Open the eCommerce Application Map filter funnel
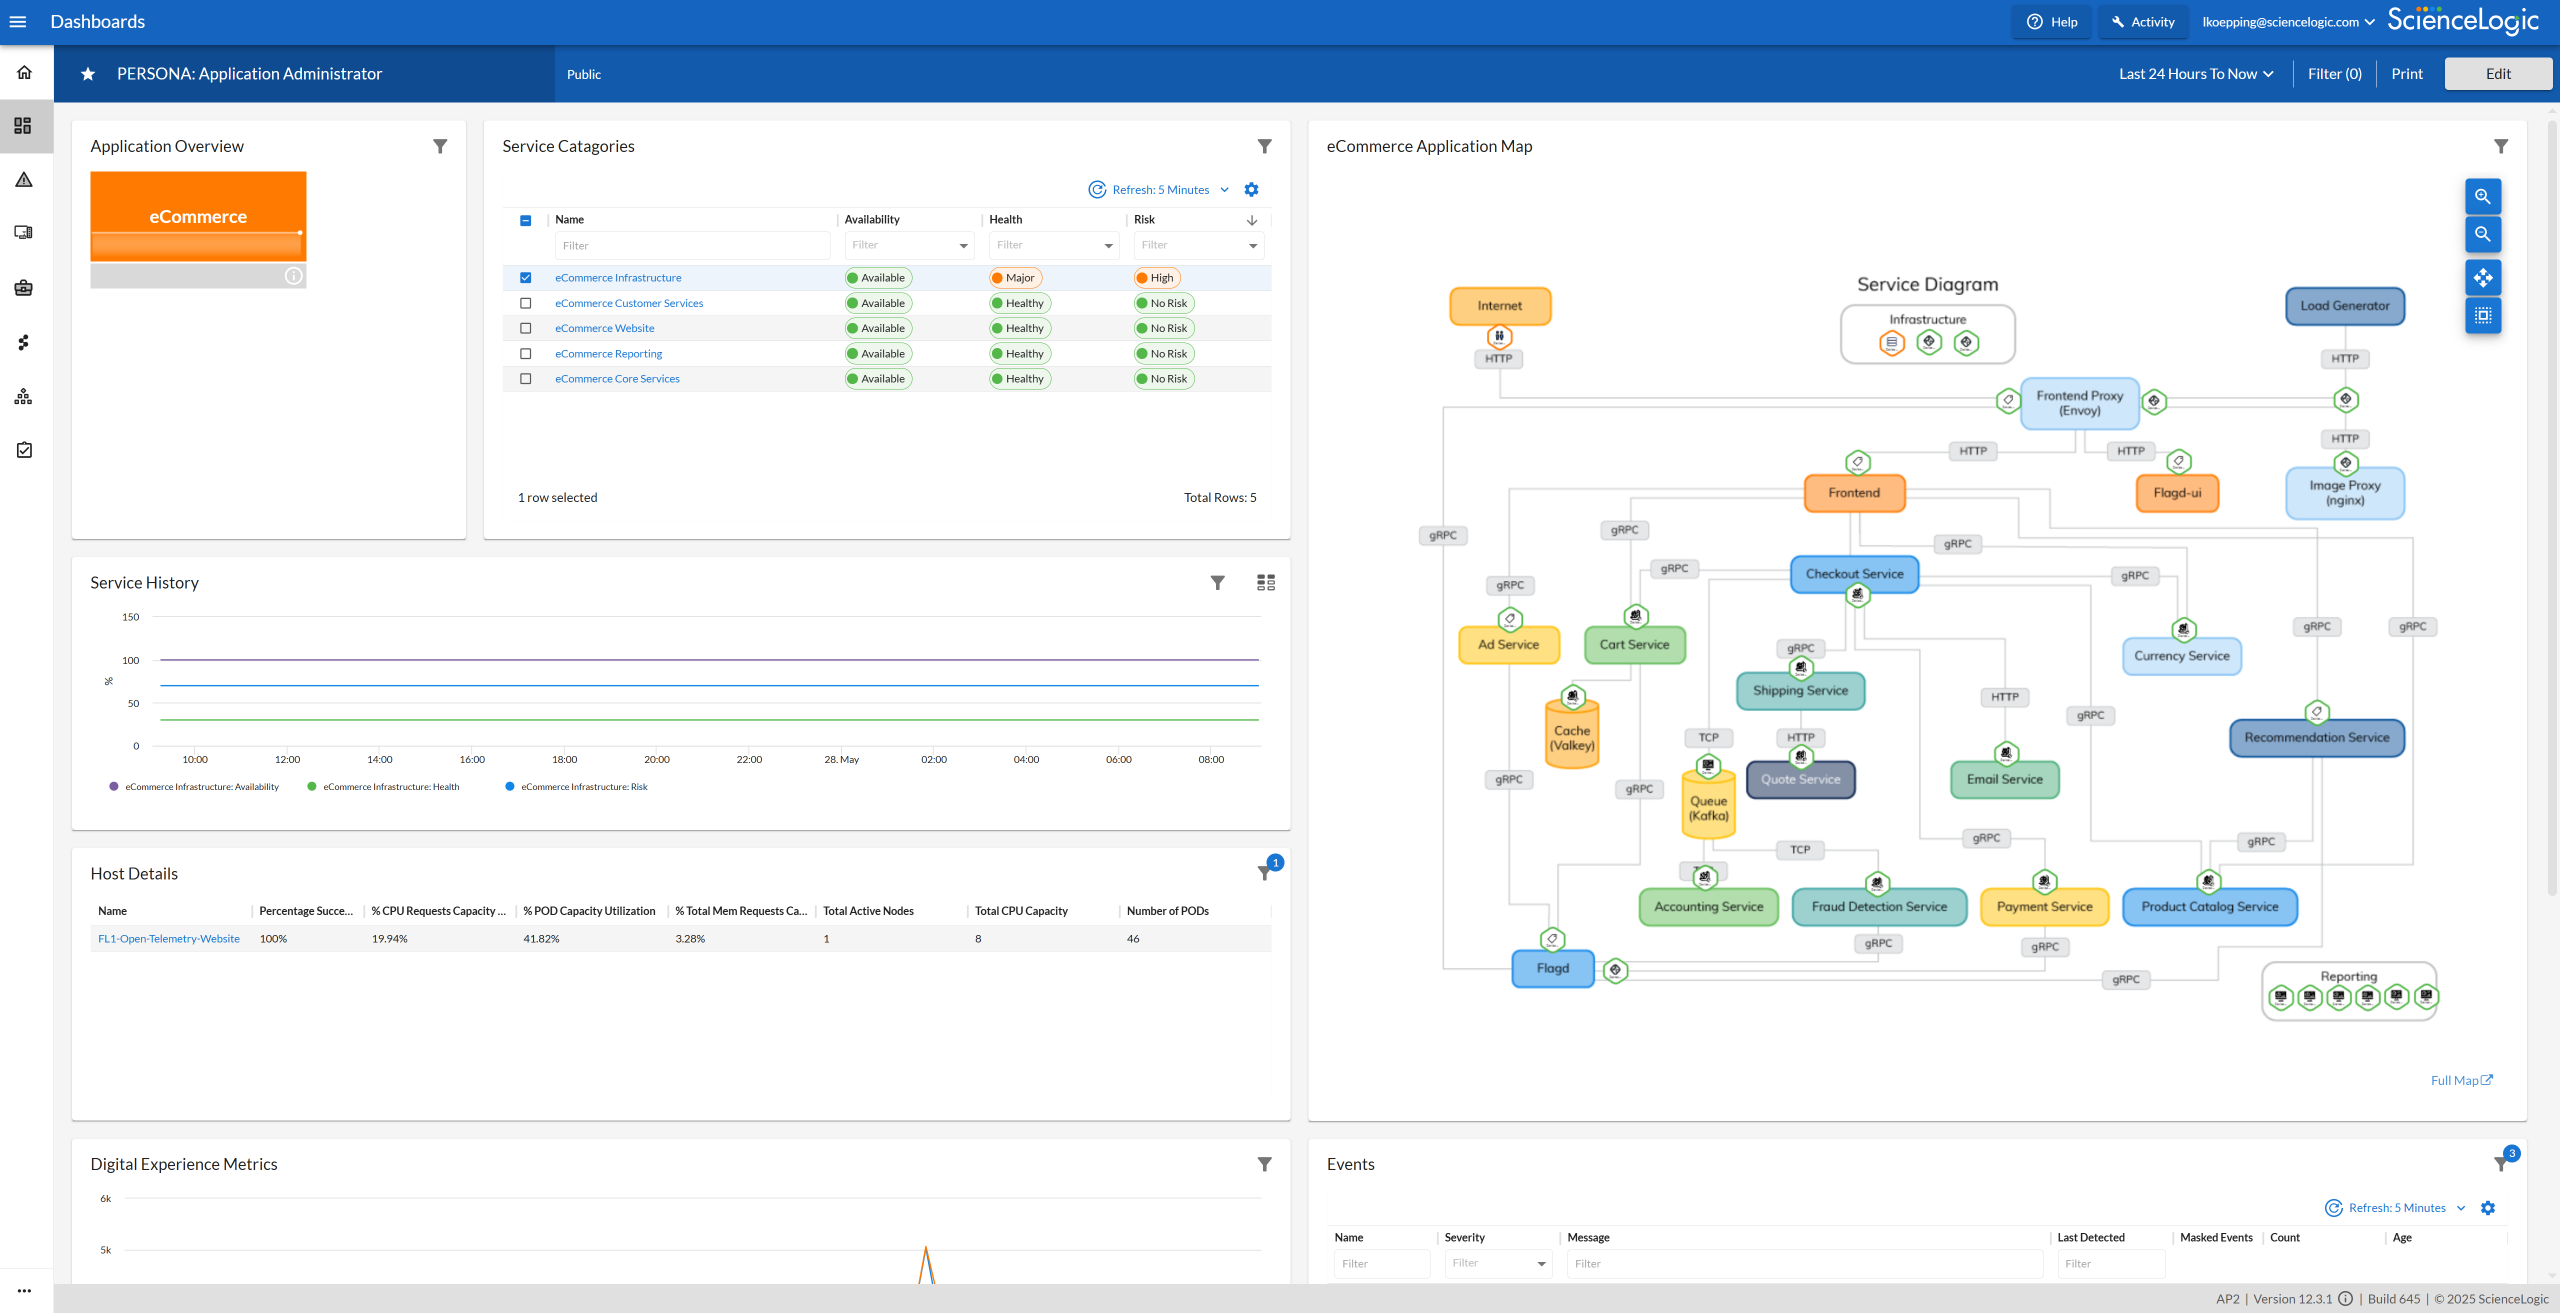2560x1313 pixels. coord(2501,147)
